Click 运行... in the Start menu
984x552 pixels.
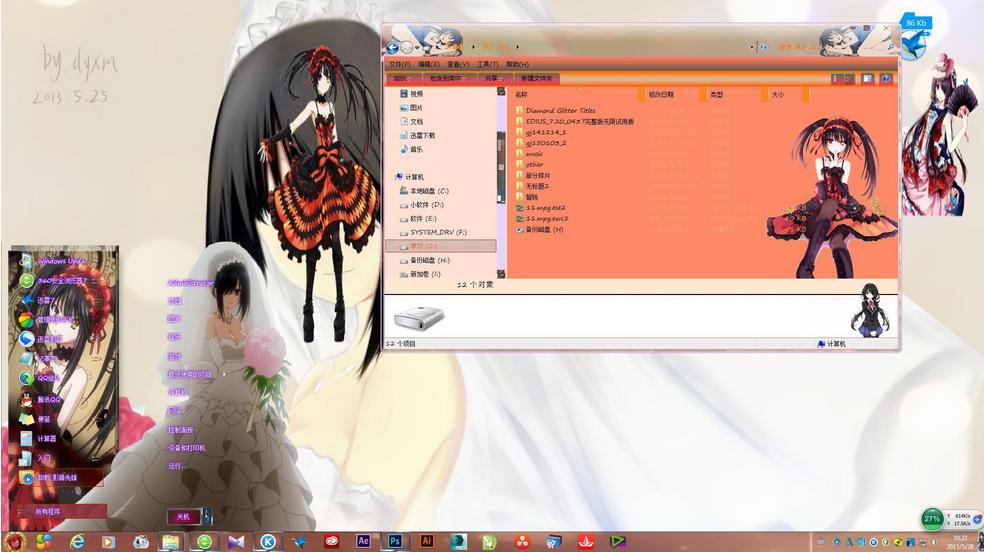(175, 466)
